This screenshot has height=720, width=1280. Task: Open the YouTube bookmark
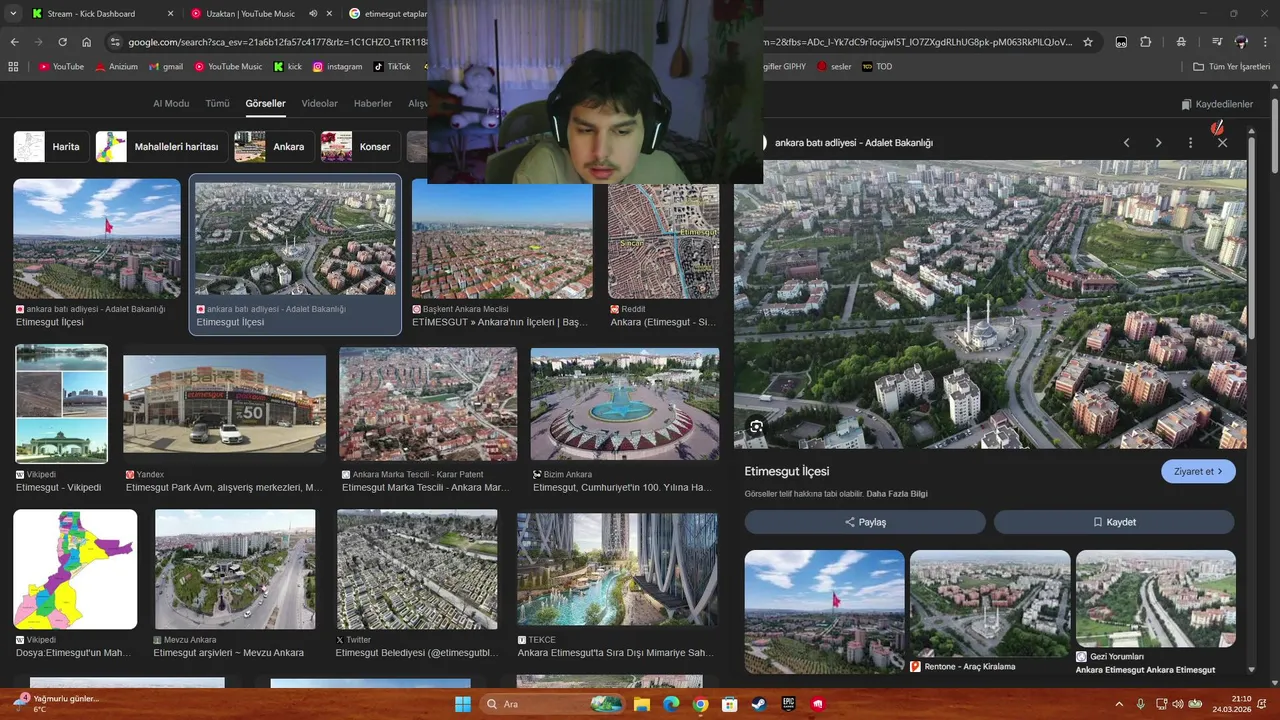tap(62, 67)
